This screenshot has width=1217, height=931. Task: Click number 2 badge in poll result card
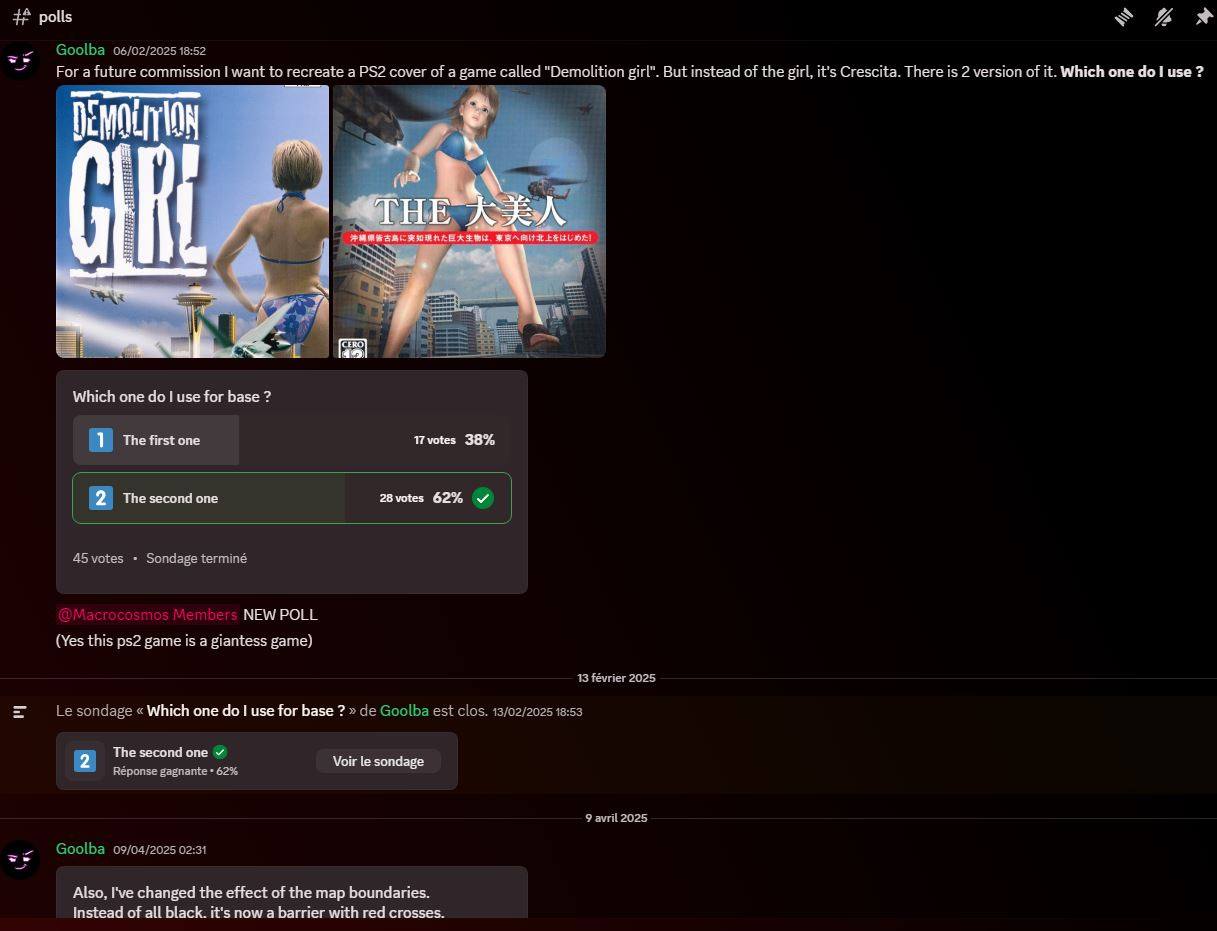point(85,761)
